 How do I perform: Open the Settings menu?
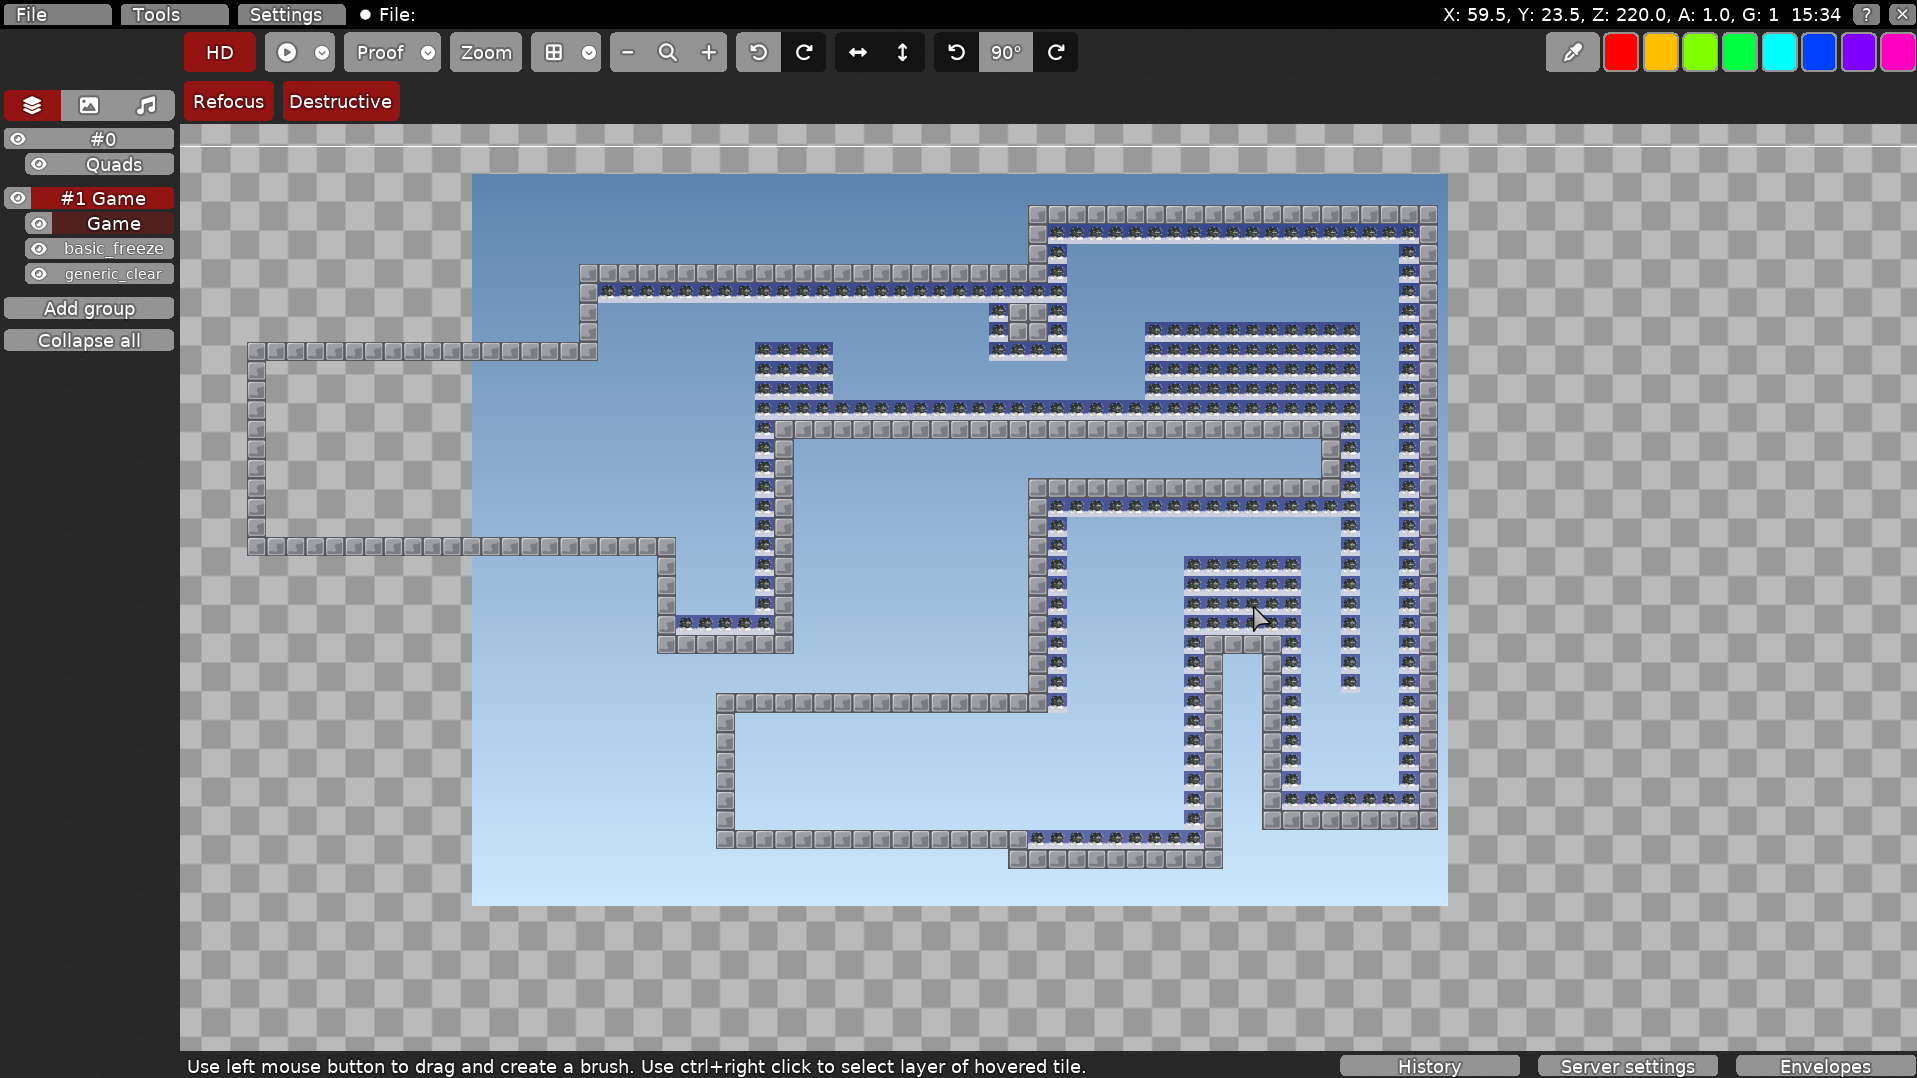pos(291,14)
